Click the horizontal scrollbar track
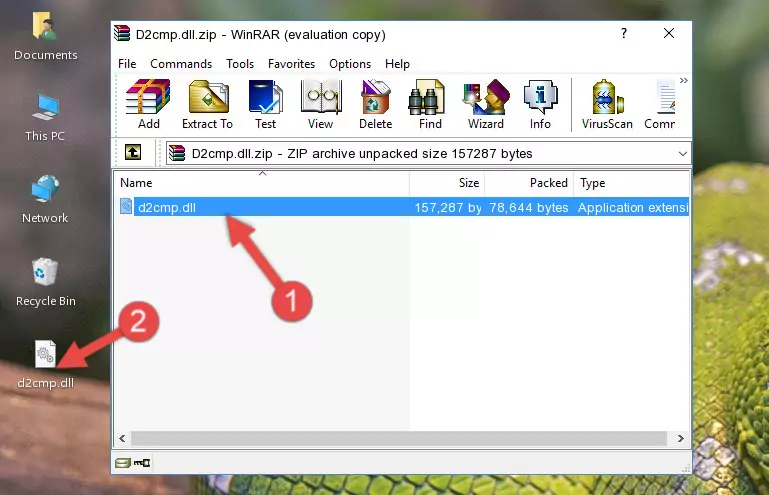769x495 pixels. [399, 438]
